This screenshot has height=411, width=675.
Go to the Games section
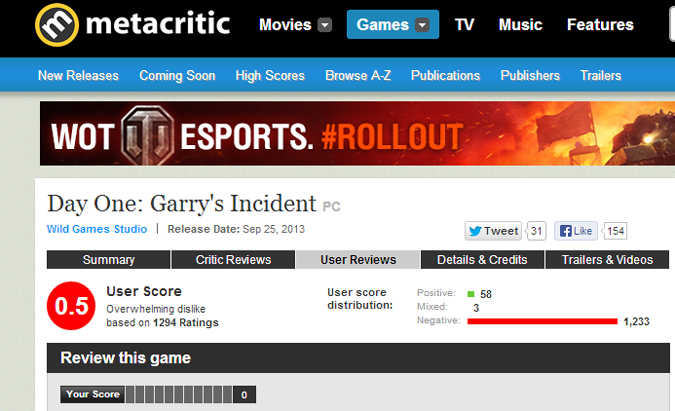(382, 25)
